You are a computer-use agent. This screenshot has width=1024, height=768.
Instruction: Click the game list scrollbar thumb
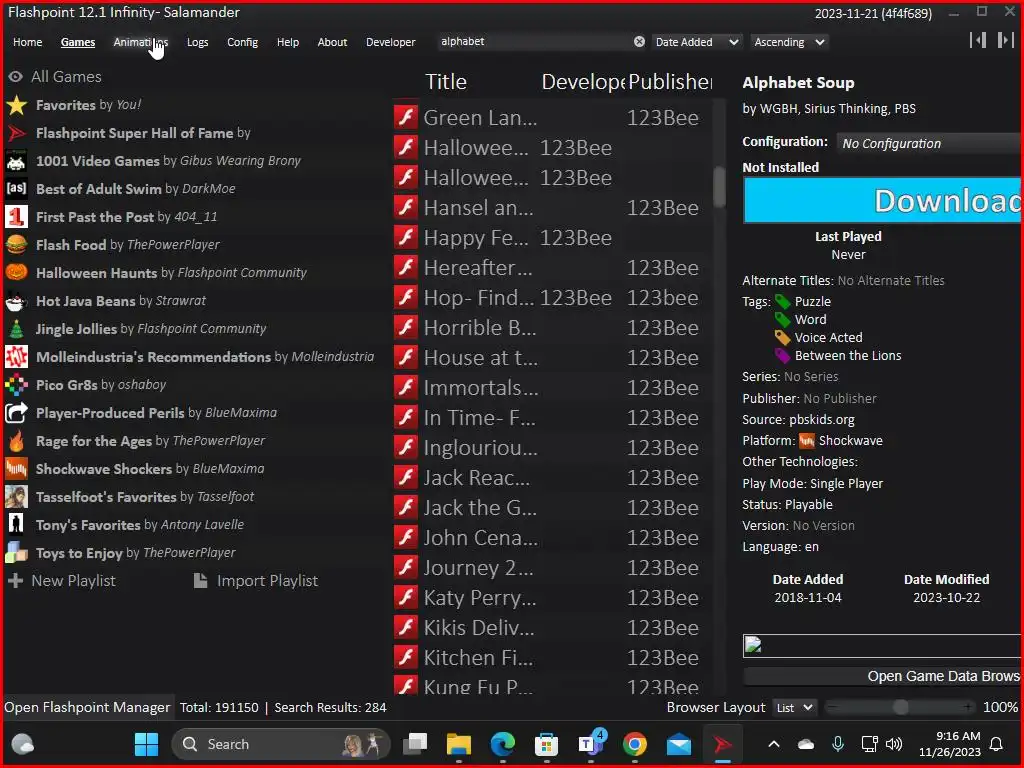click(719, 187)
